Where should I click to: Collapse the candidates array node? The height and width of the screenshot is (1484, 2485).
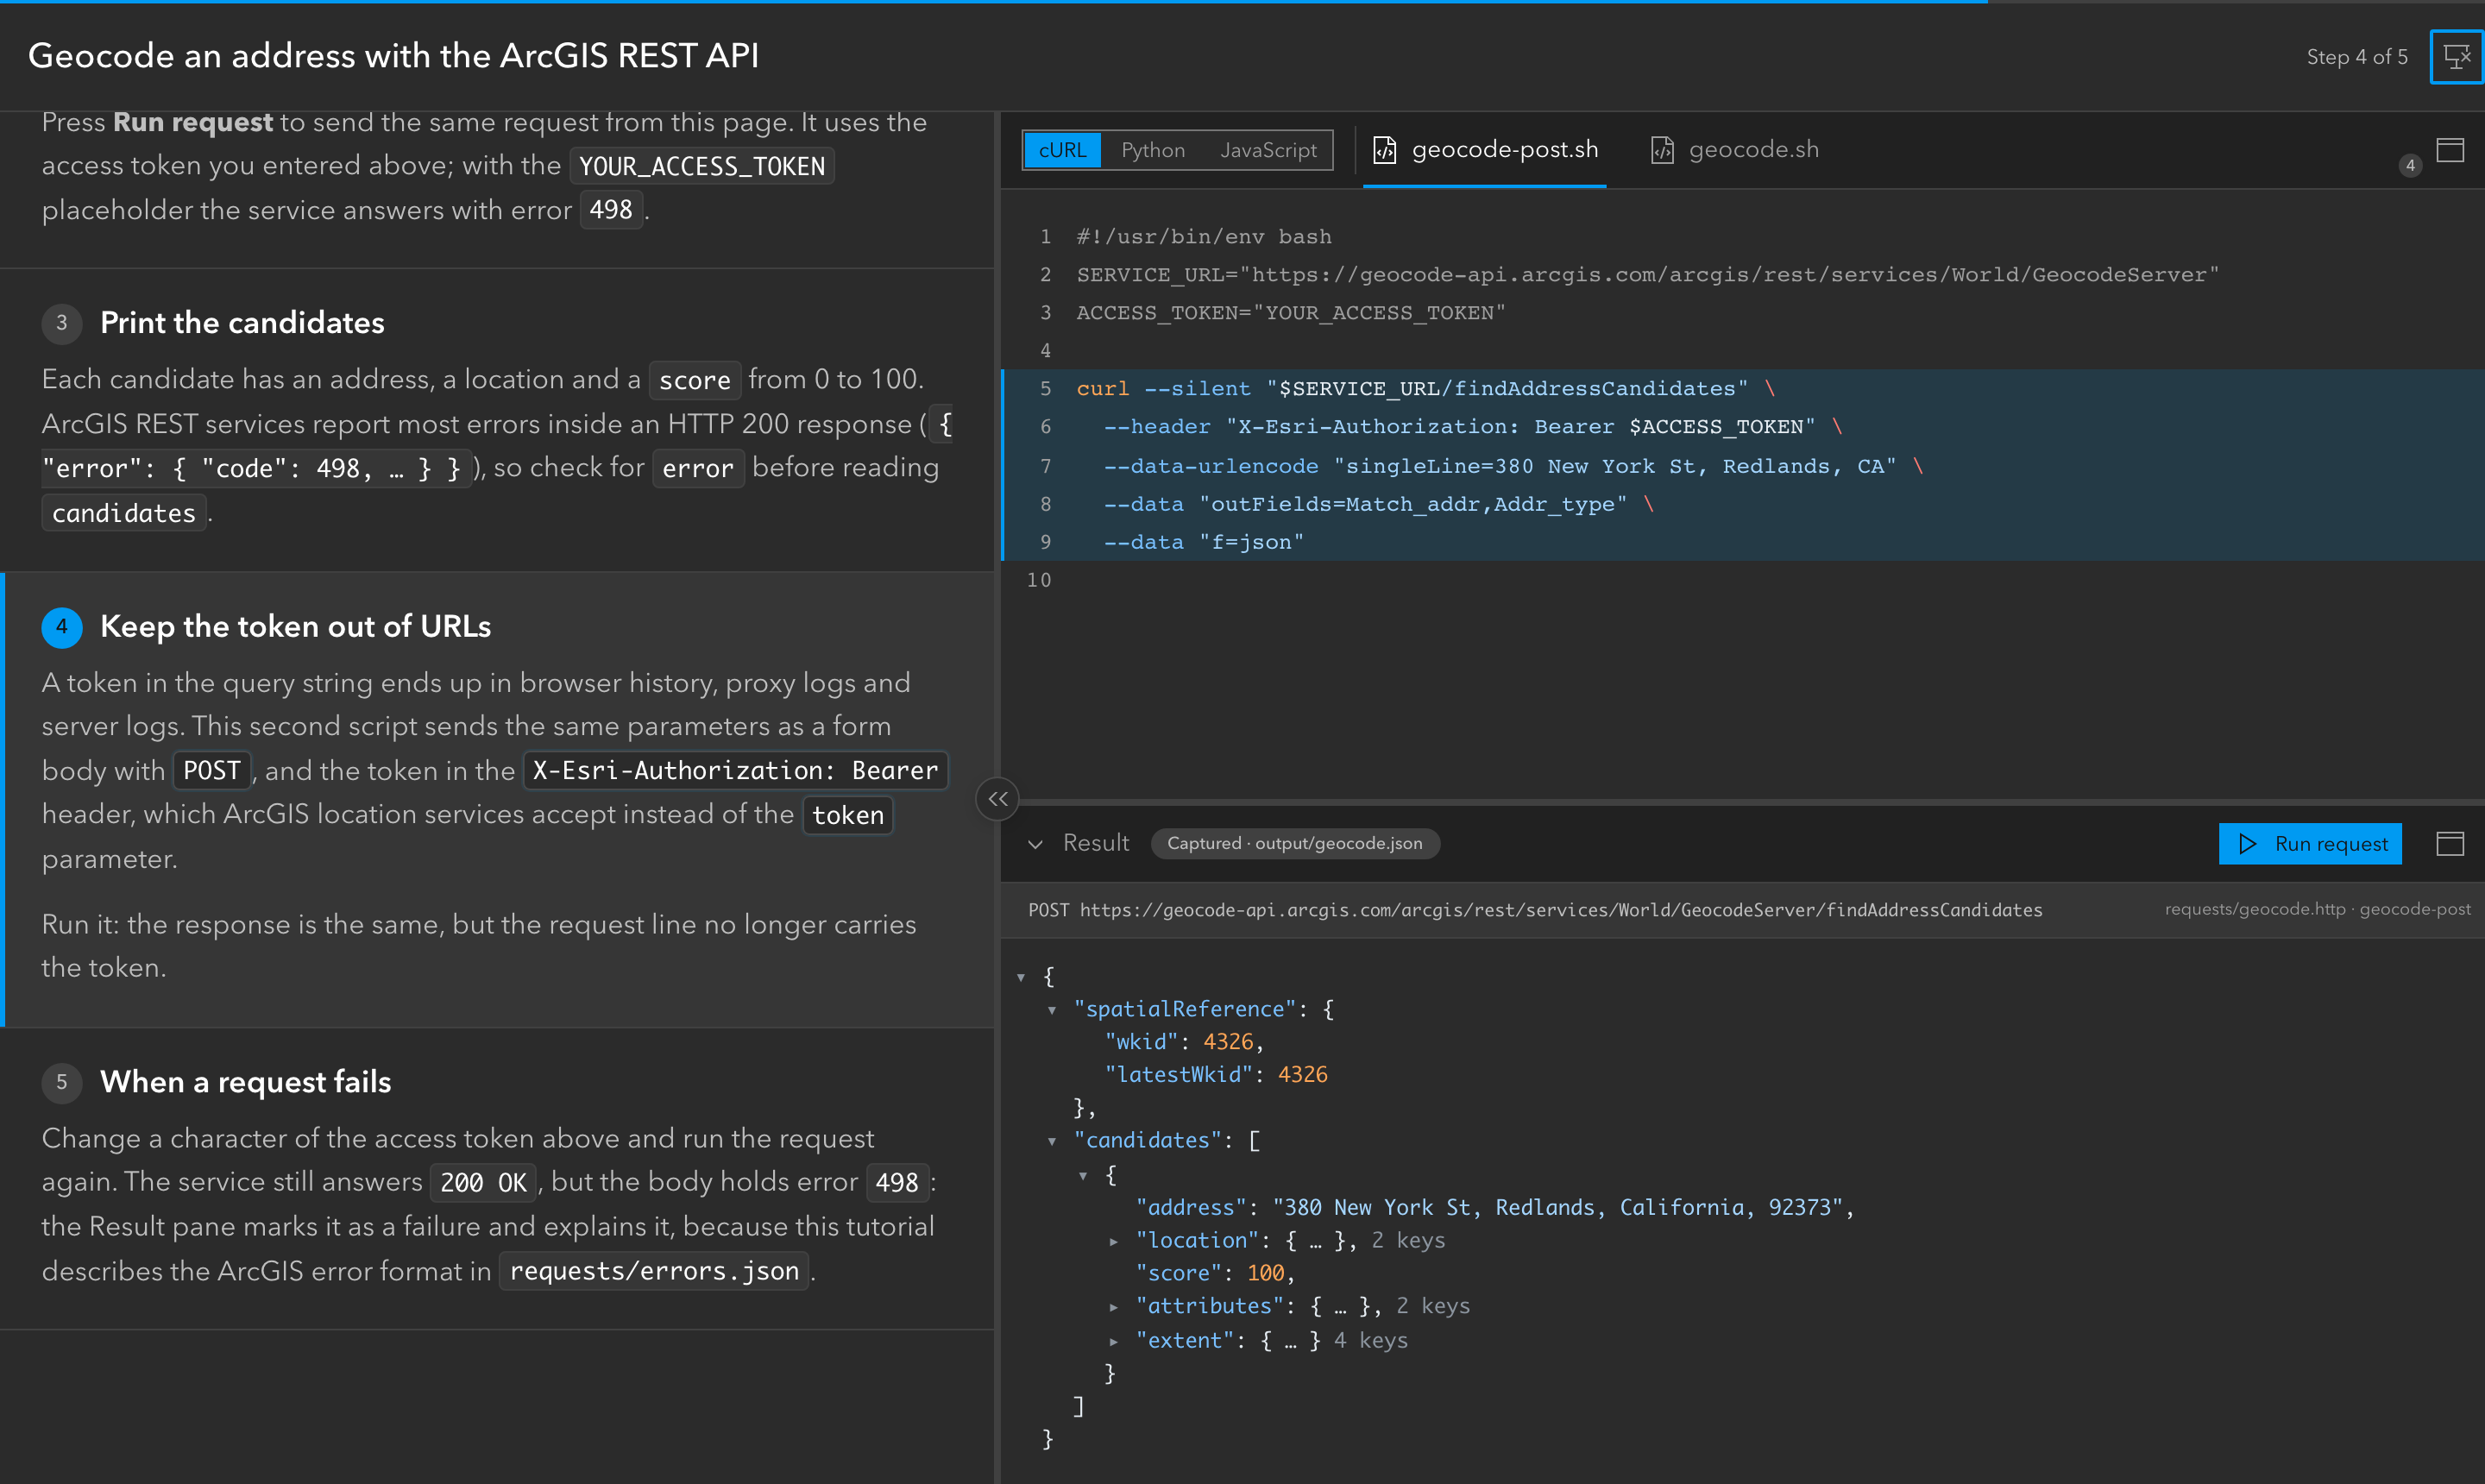pos(1052,1141)
